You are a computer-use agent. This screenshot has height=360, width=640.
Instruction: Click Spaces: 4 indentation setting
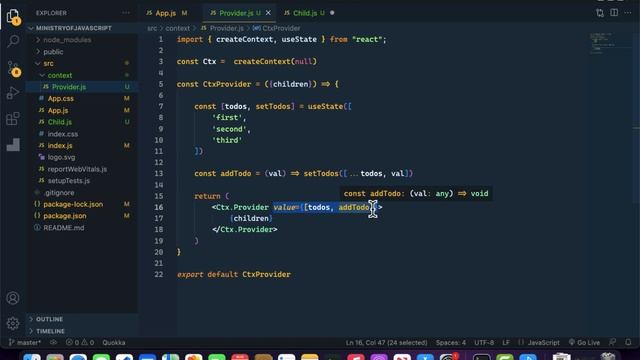[x=451, y=342]
